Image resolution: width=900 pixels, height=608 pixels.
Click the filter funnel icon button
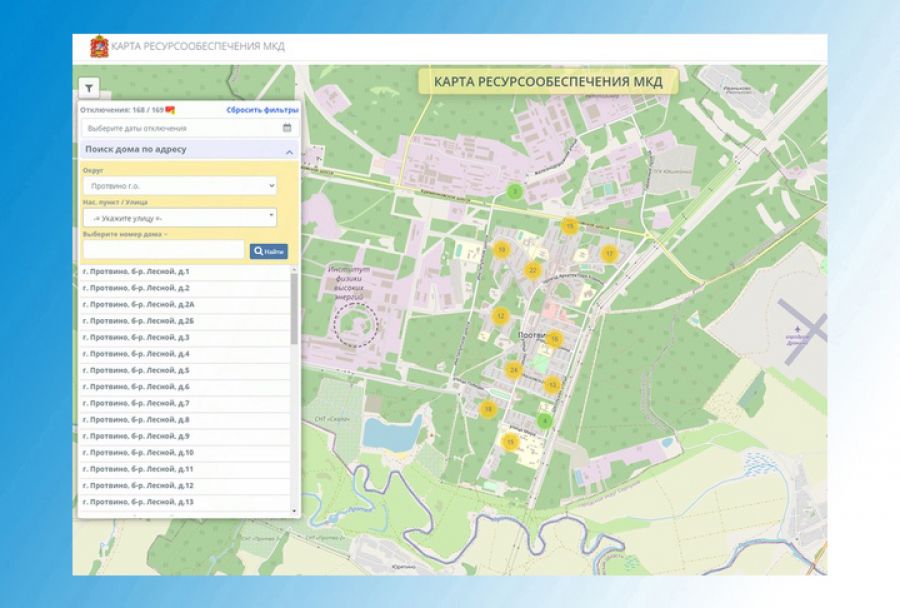click(x=88, y=88)
